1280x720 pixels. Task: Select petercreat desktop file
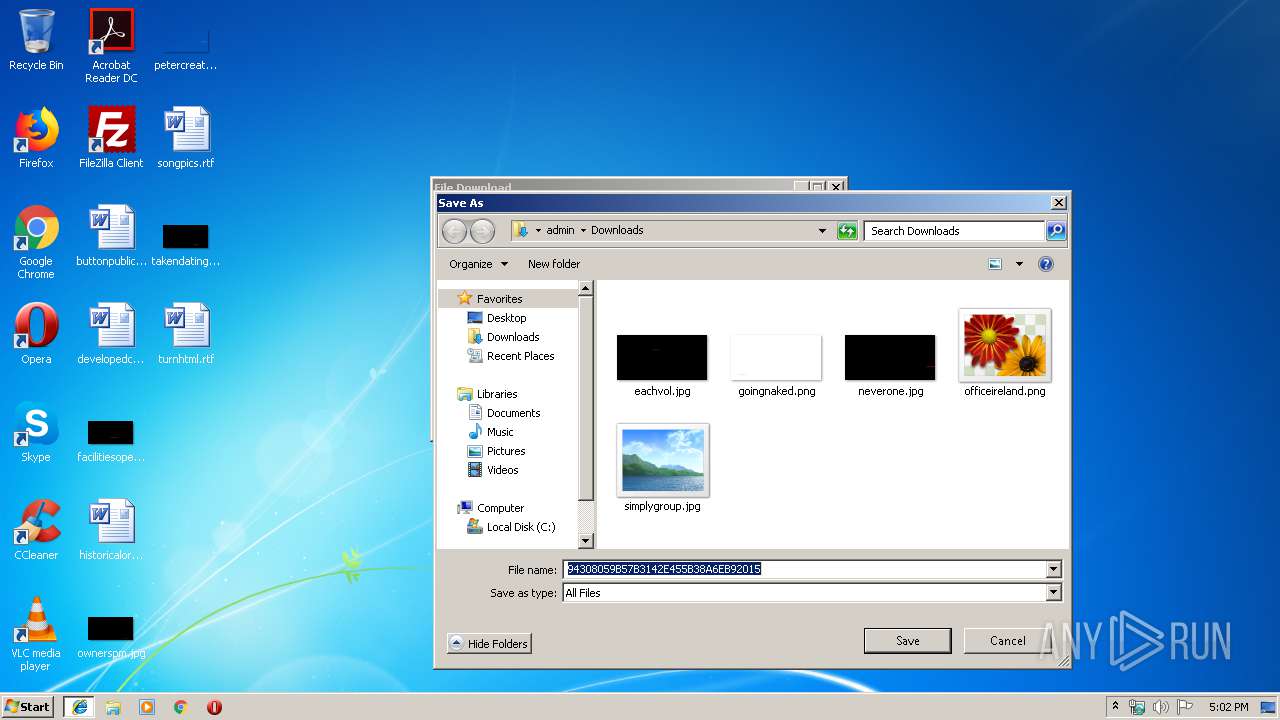tap(186, 48)
